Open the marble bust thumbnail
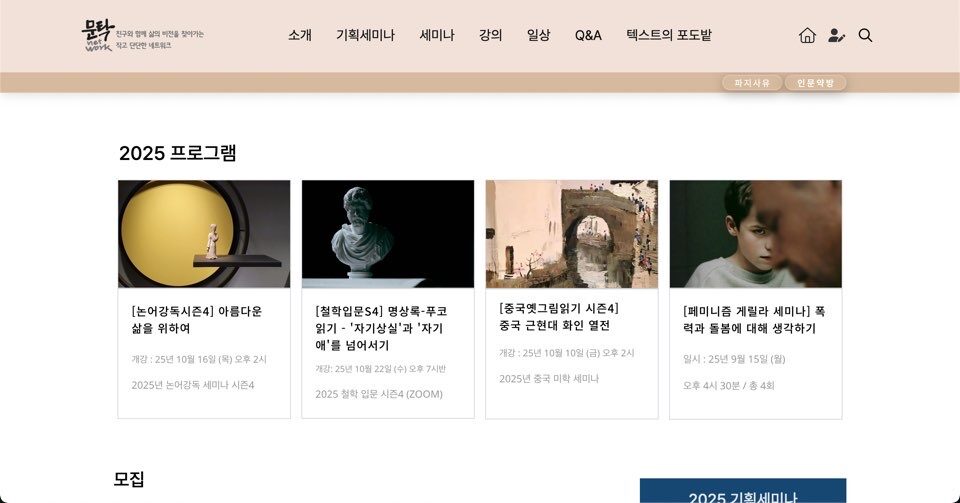Screen dimensions: 960x503 (388, 234)
